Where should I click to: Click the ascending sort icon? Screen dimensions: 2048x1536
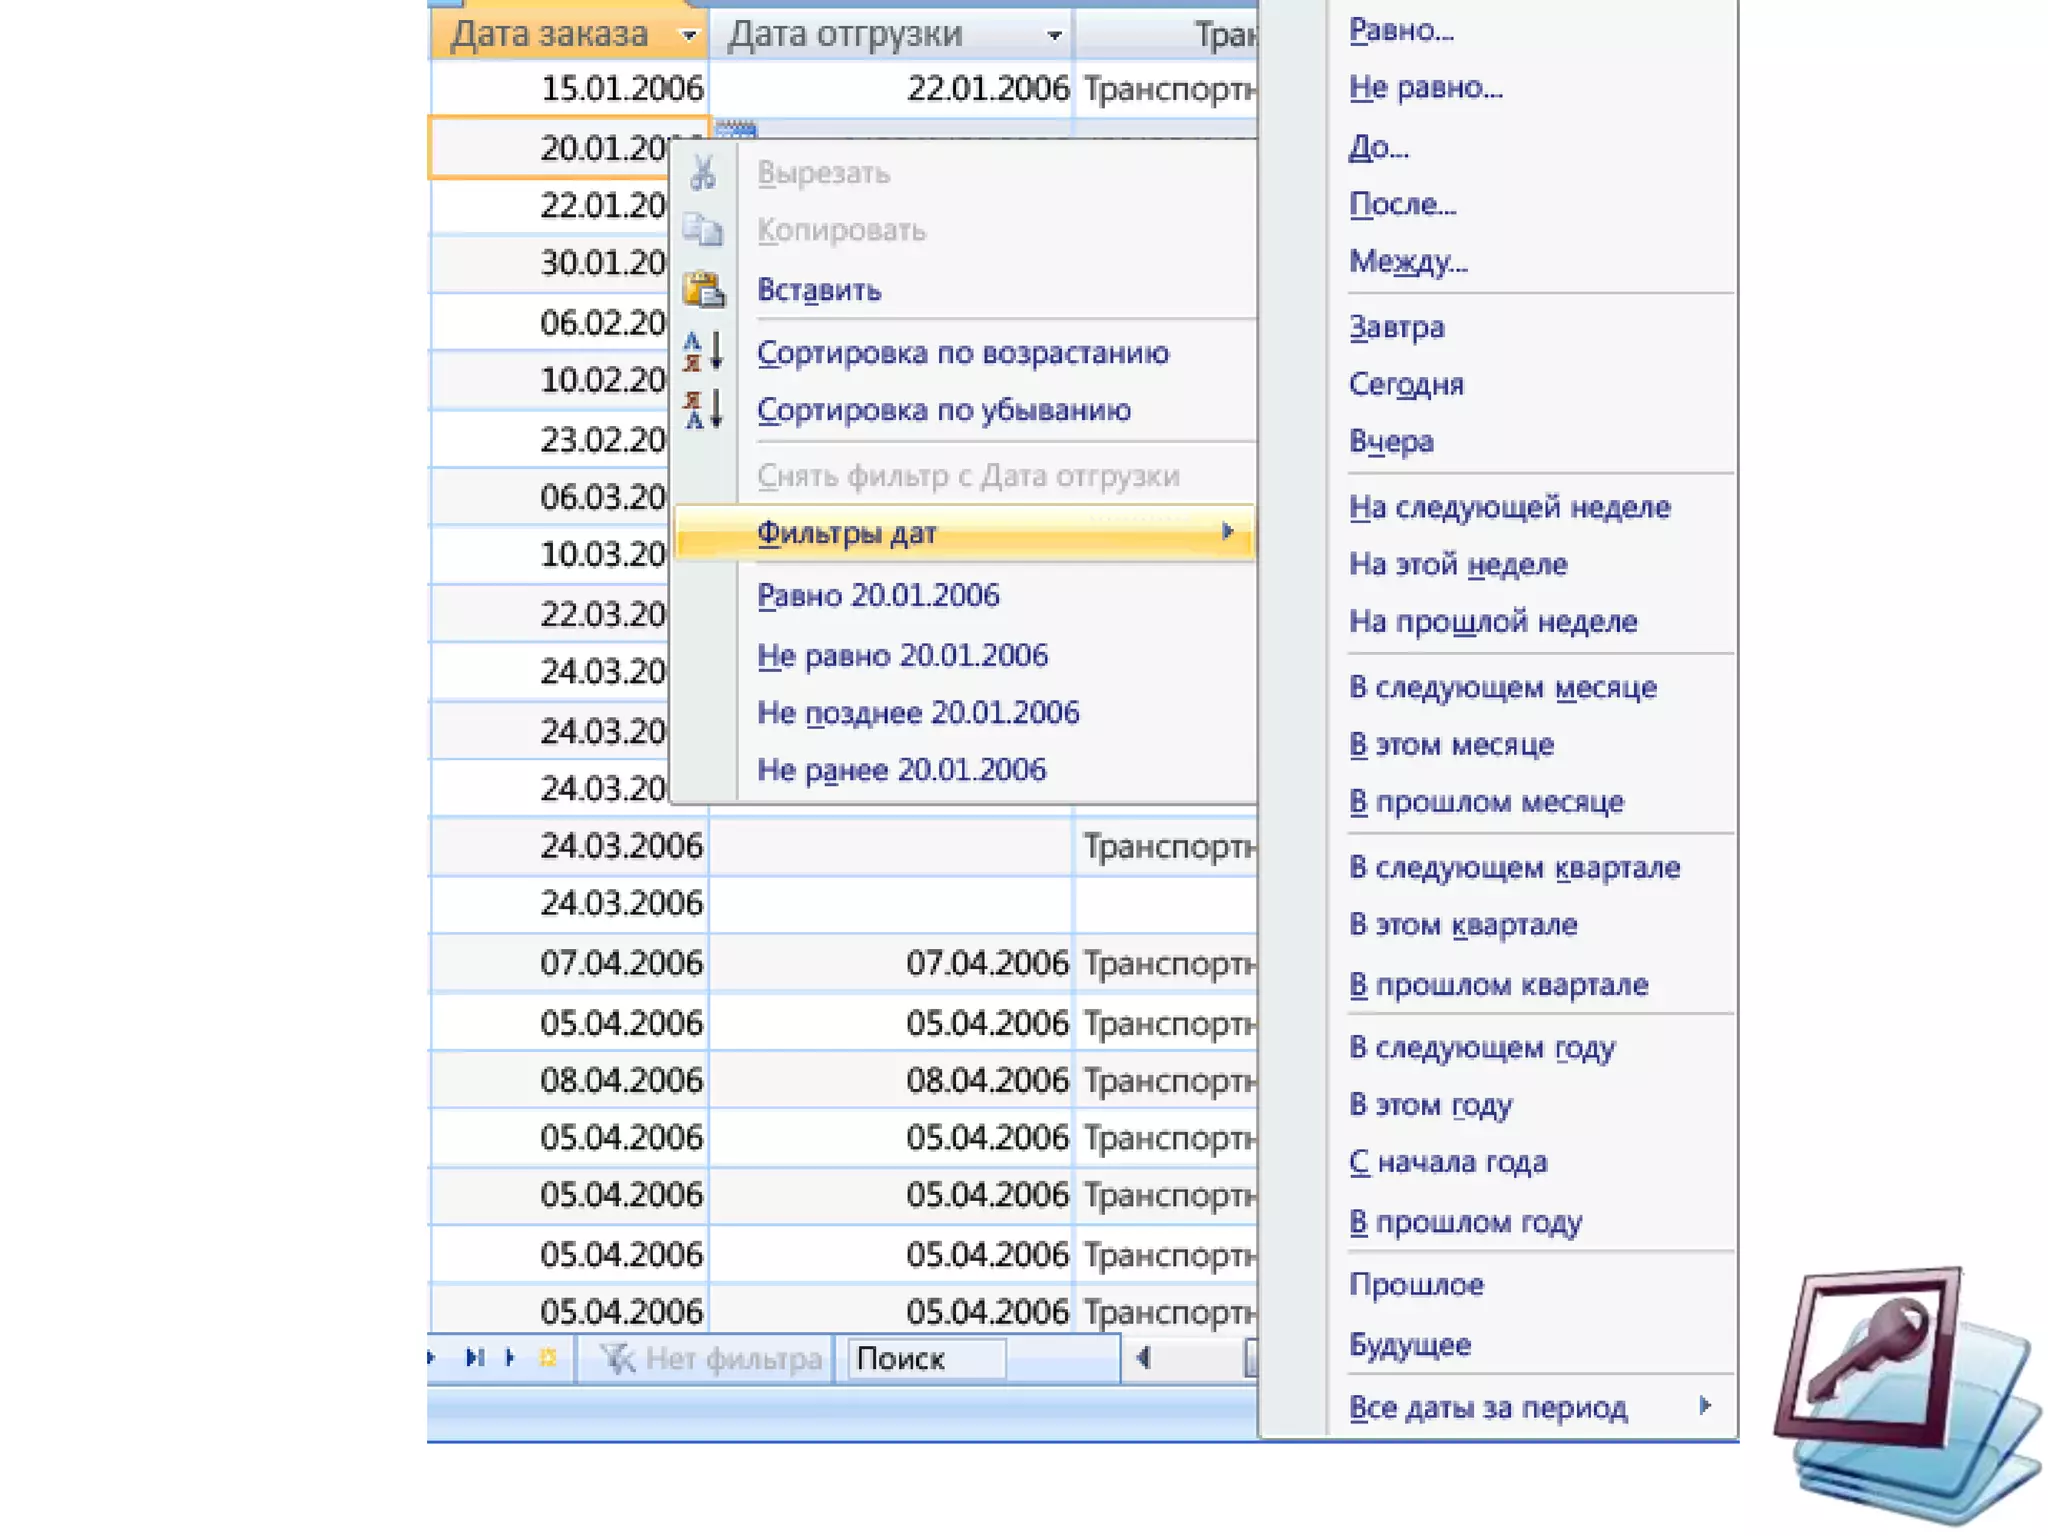(703, 352)
